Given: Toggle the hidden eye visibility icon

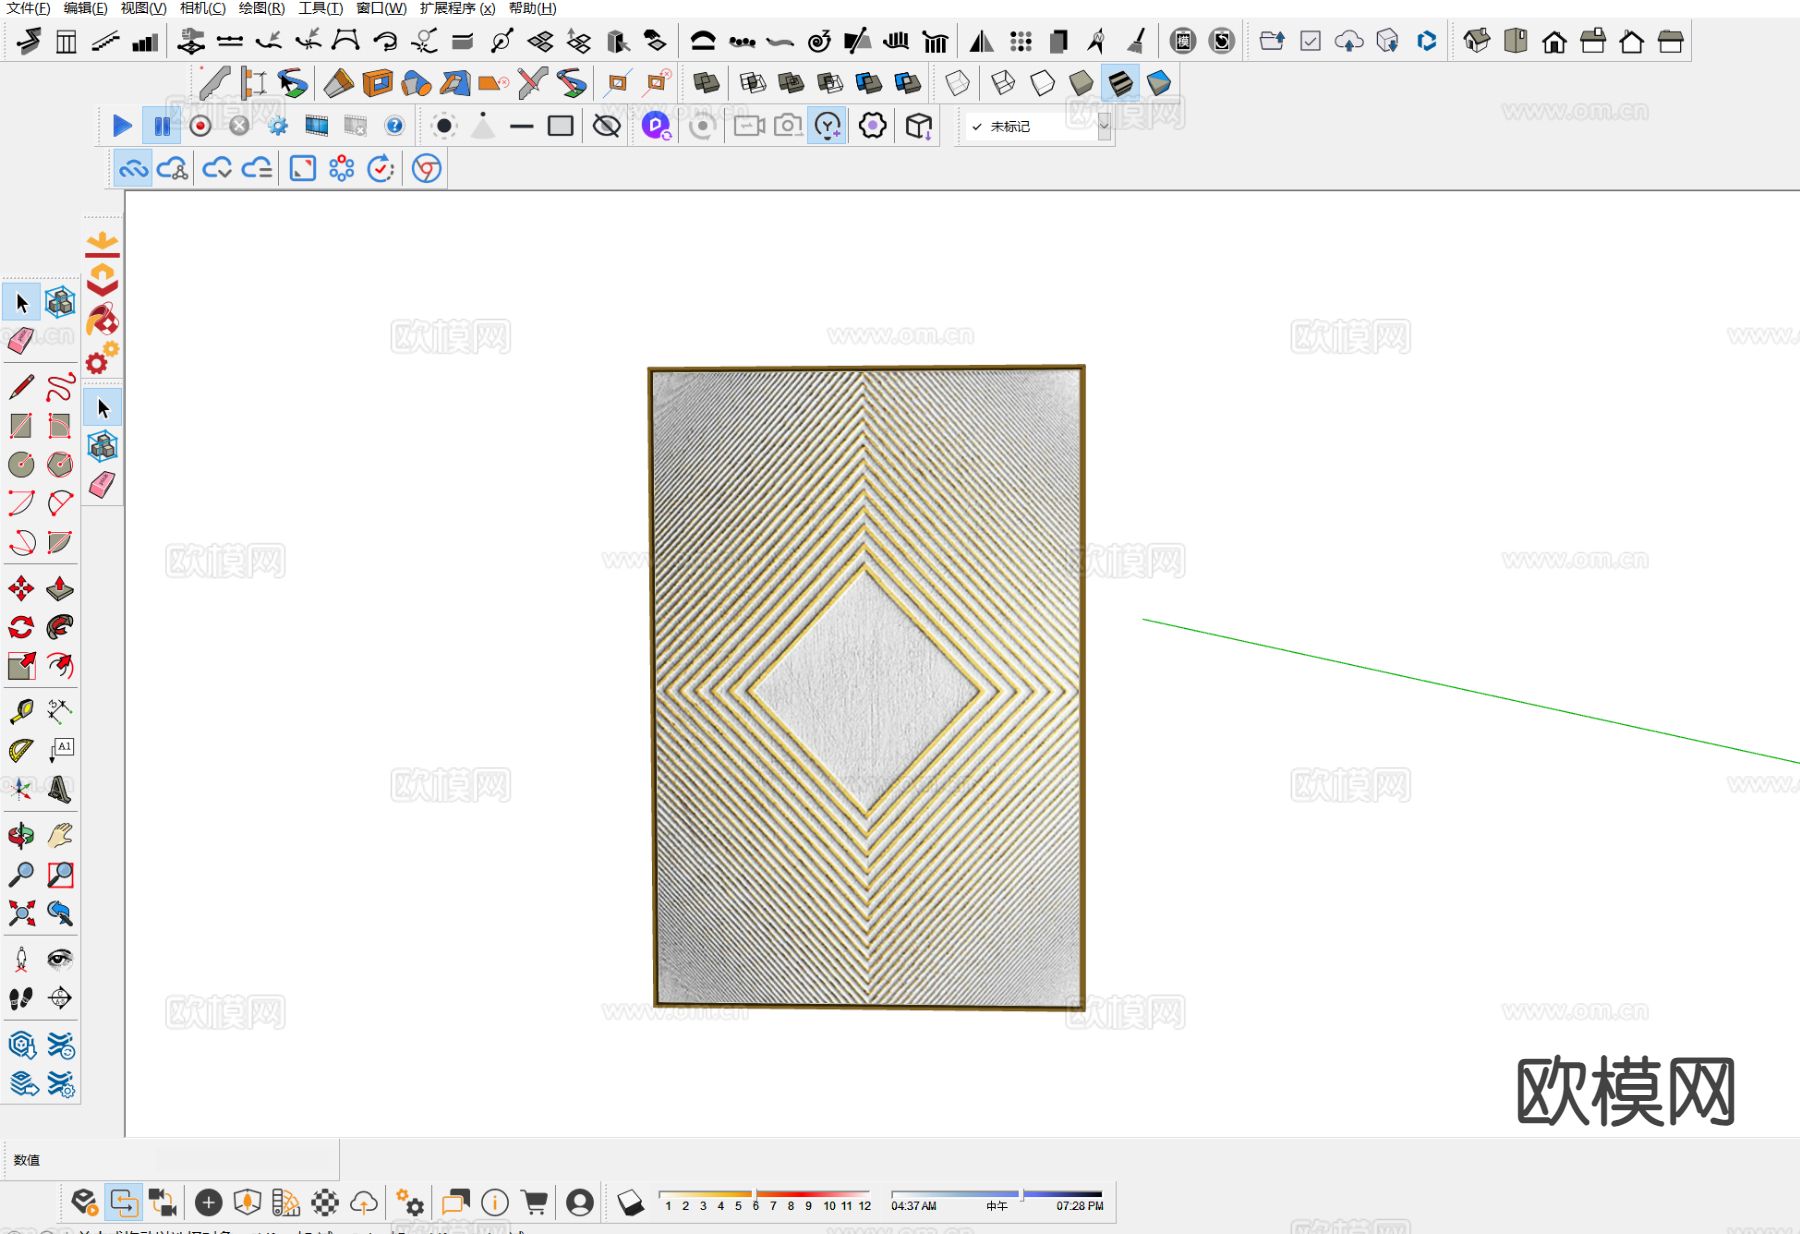Looking at the screenshot, I should 606,126.
